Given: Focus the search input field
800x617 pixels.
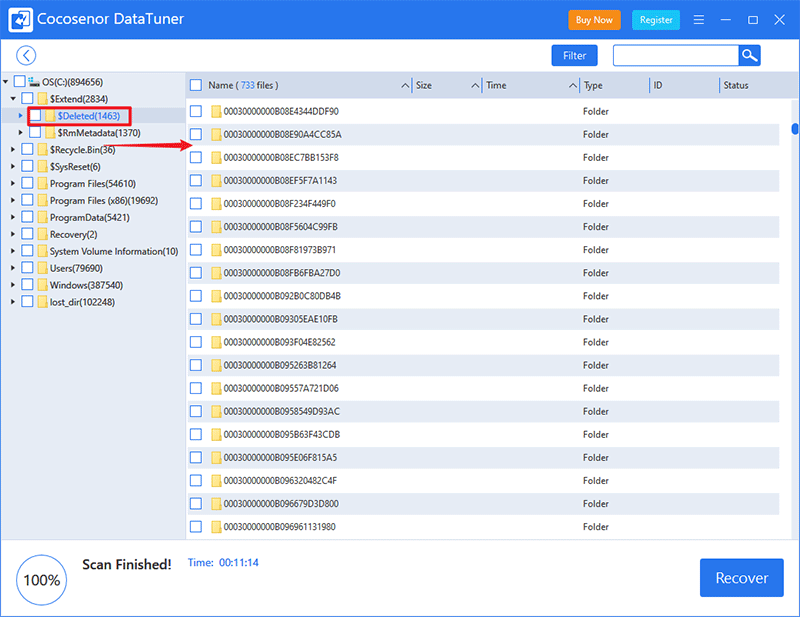Looking at the screenshot, I should [676, 56].
